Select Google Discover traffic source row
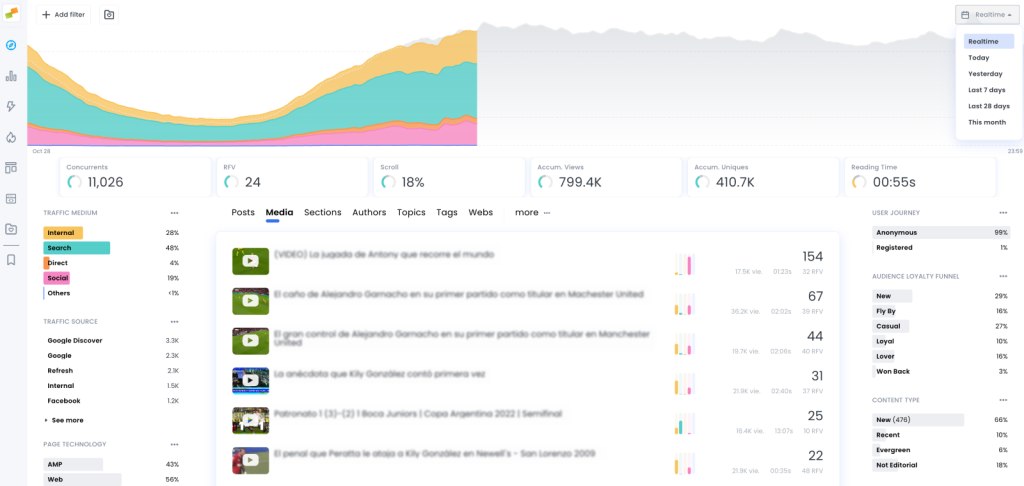This screenshot has height=486, width=1024. tap(111, 340)
